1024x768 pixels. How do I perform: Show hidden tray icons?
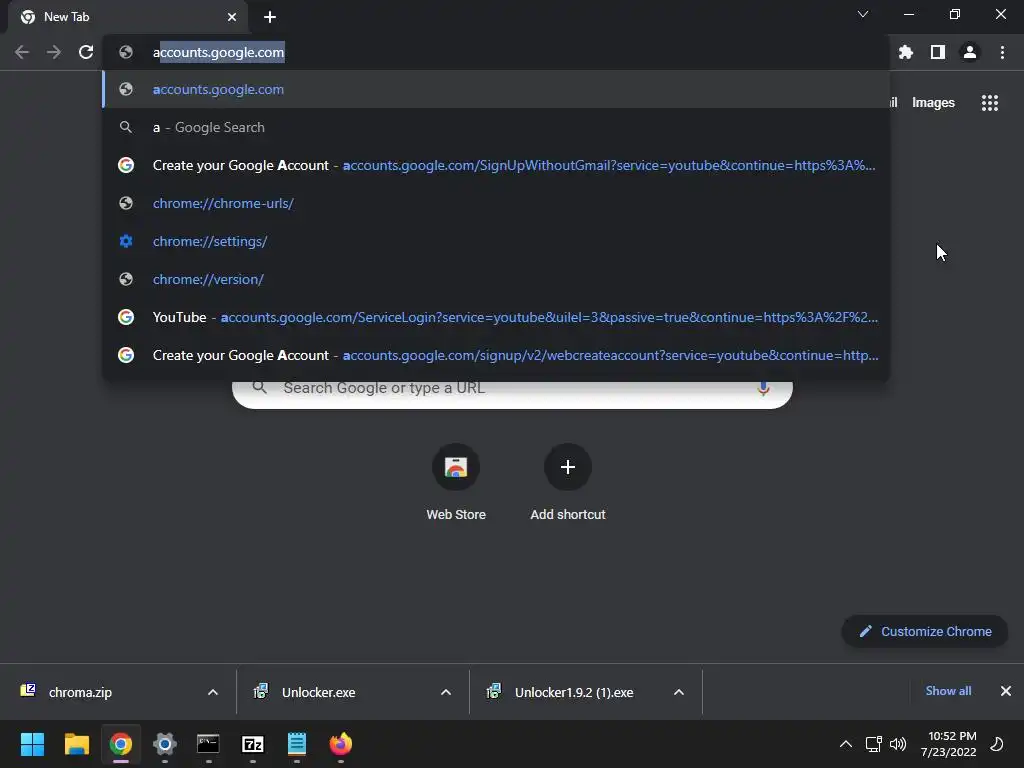(x=846, y=744)
